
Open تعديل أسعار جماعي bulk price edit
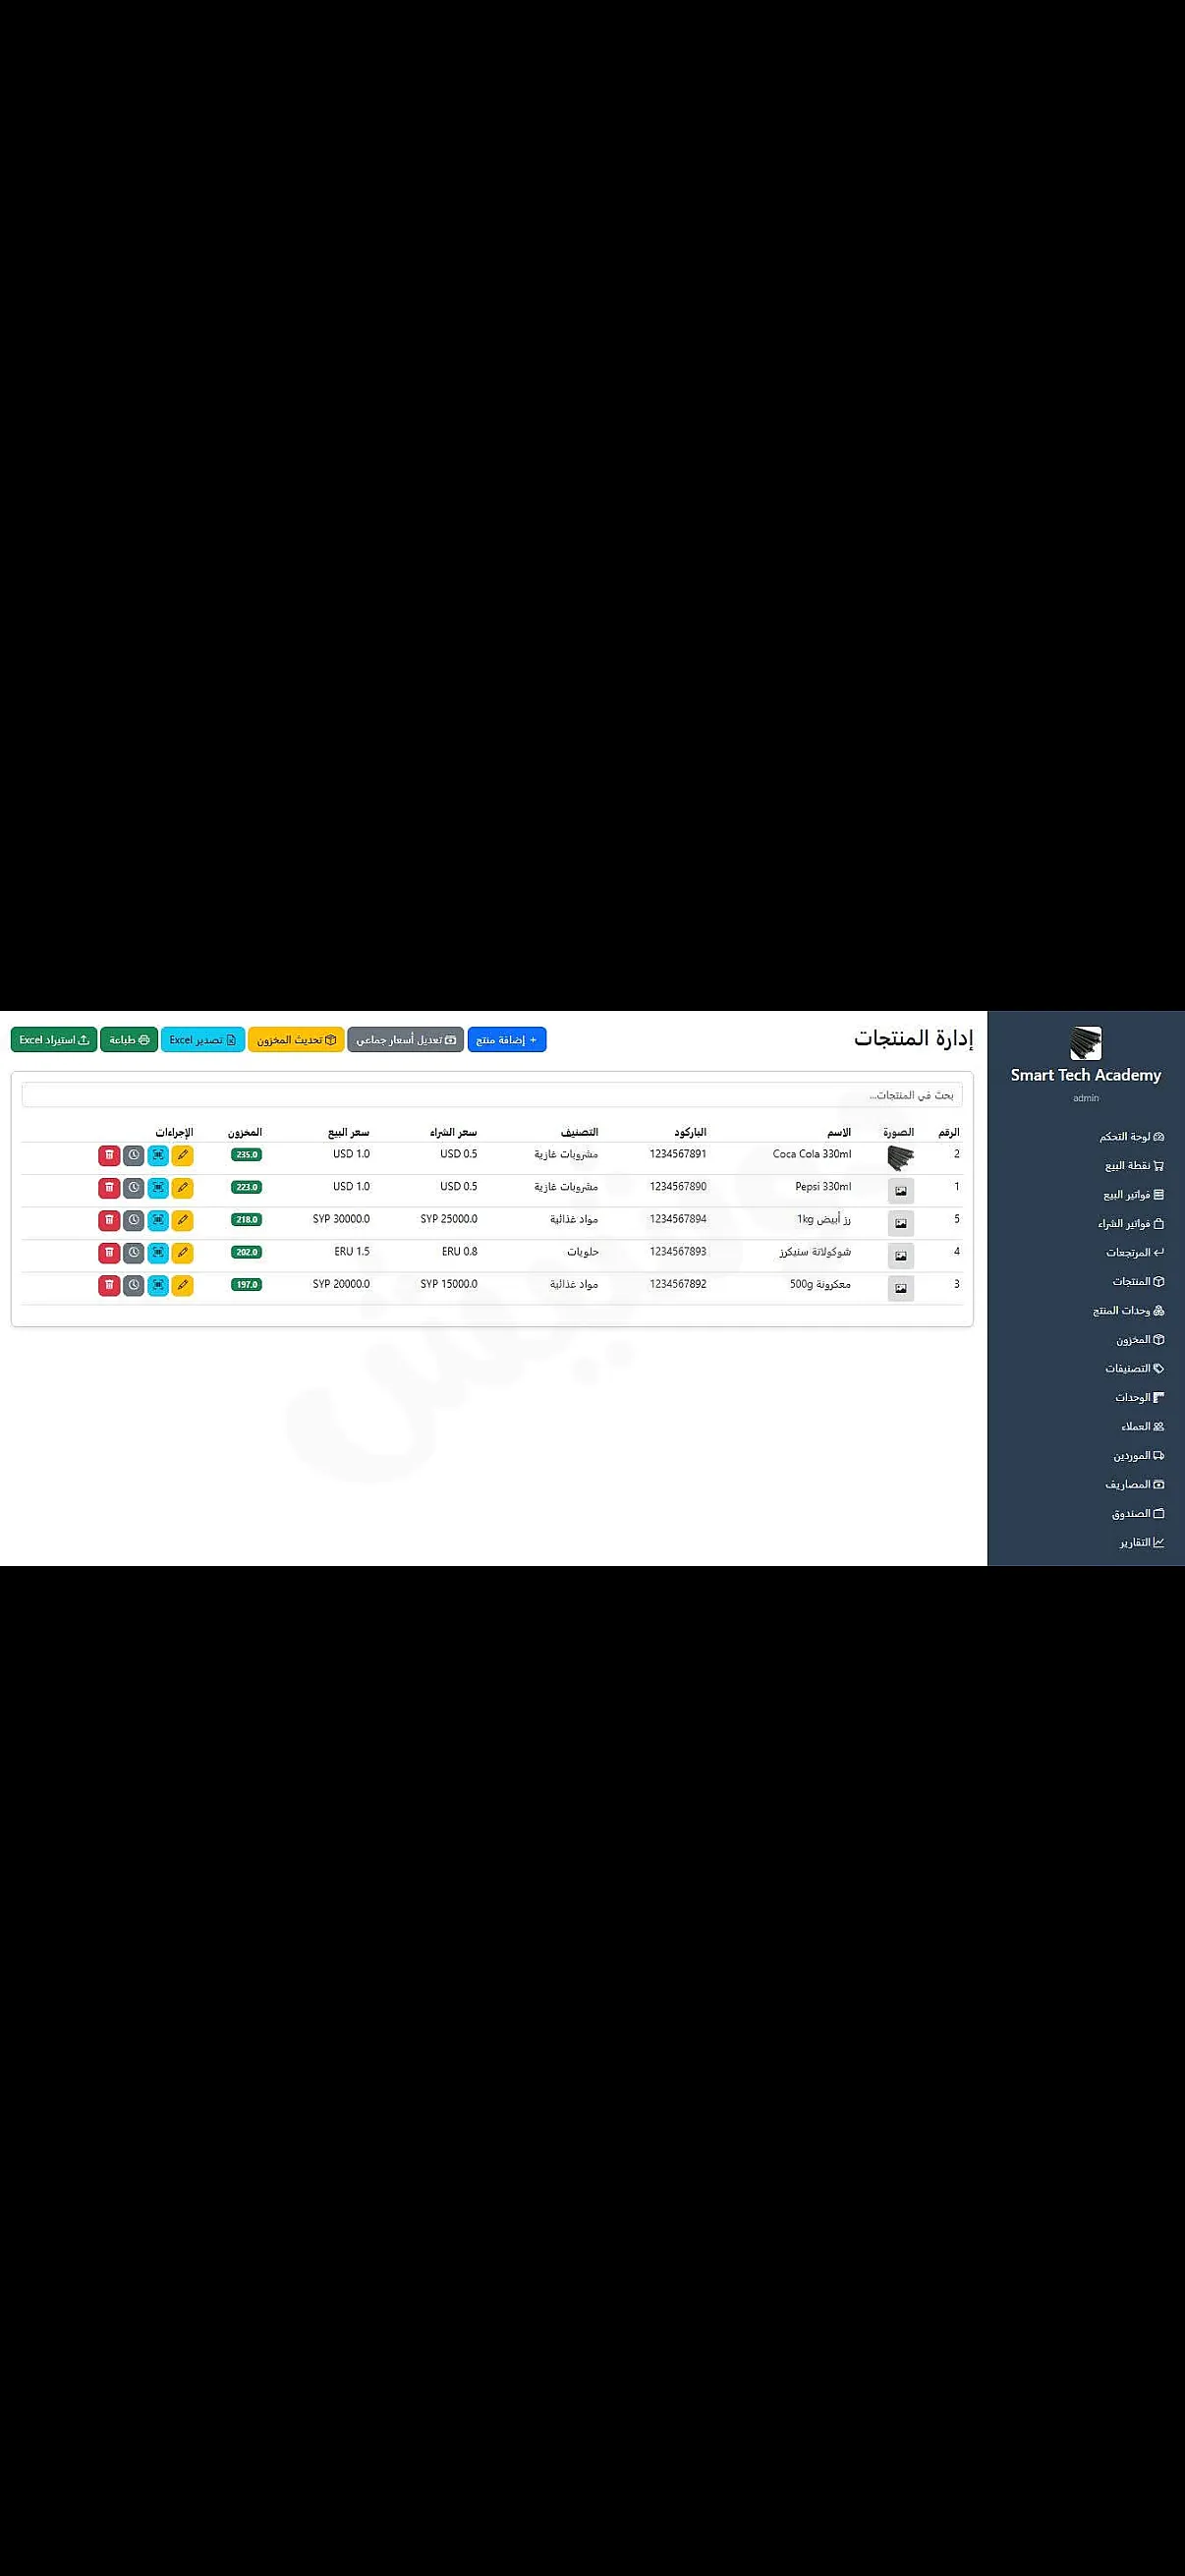(406, 1040)
